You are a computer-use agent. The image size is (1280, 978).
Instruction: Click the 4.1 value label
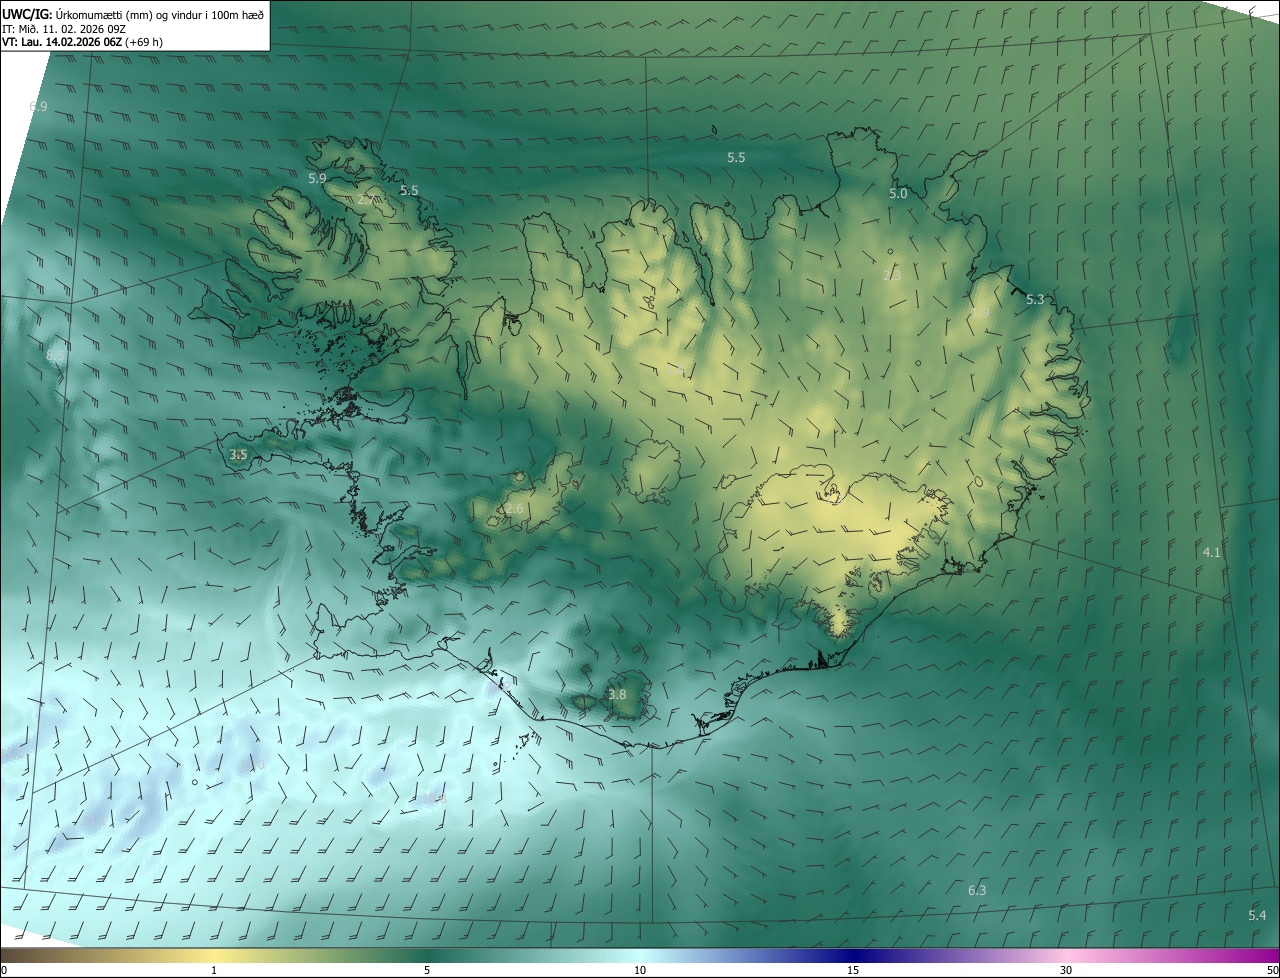pyautogui.click(x=1211, y=552)
